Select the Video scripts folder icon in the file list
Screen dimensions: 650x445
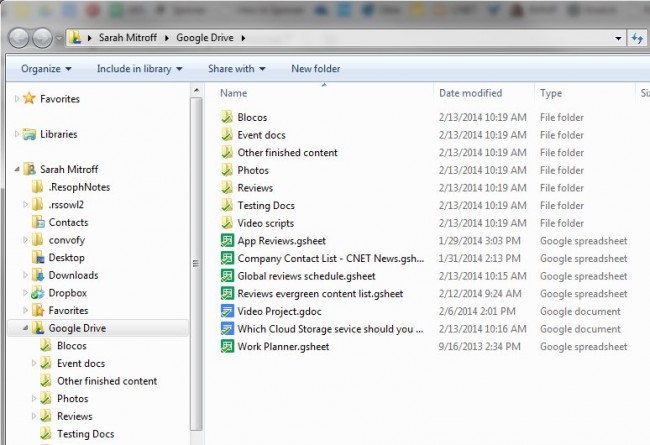227,223
